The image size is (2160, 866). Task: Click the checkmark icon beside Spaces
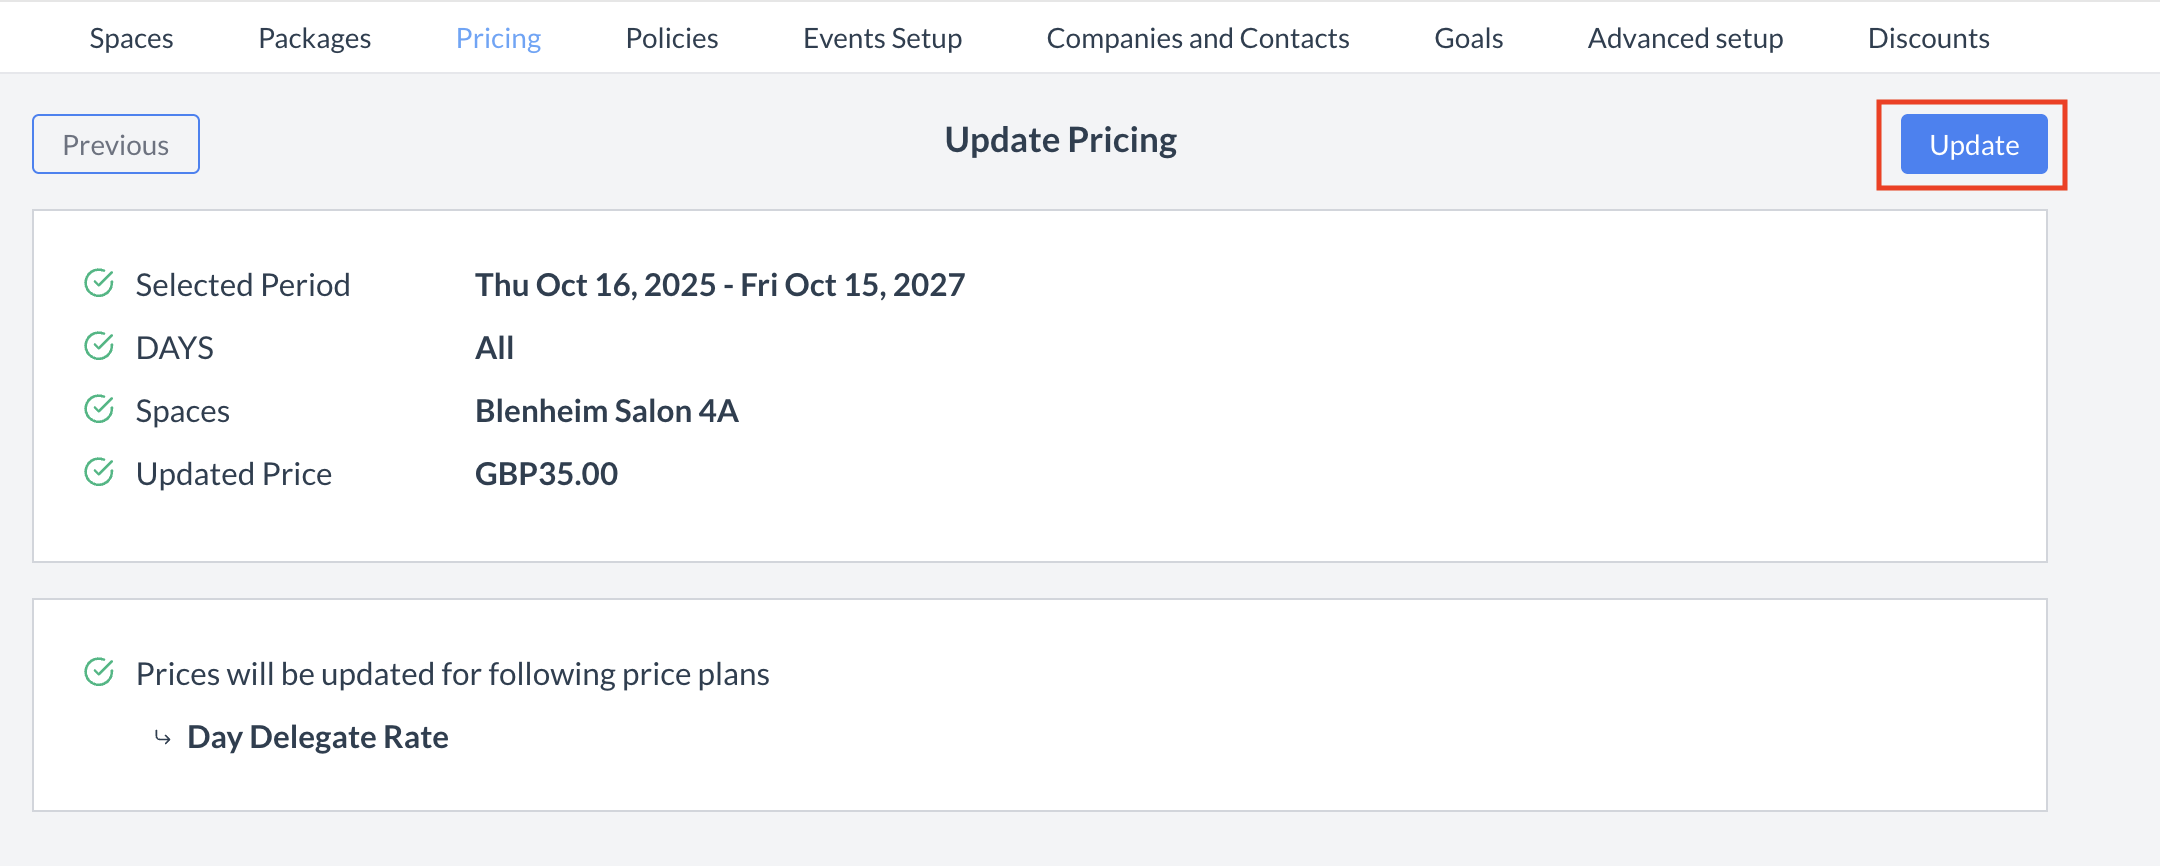(98, 410)
